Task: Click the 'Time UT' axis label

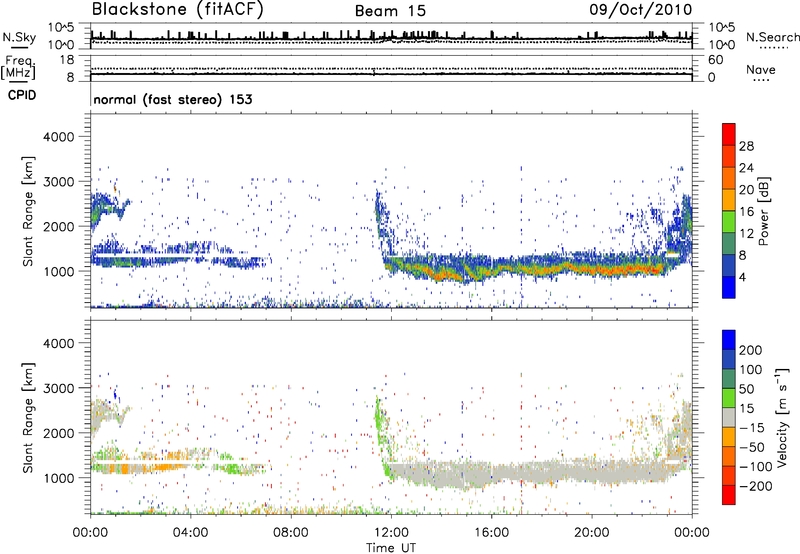Action: 391,548
